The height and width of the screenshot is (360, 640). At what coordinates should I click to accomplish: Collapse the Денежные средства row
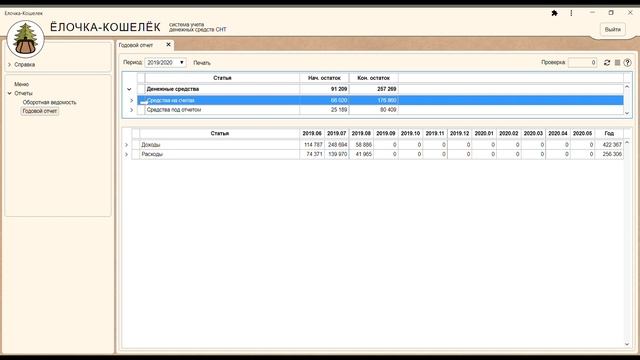click(129, 89)
